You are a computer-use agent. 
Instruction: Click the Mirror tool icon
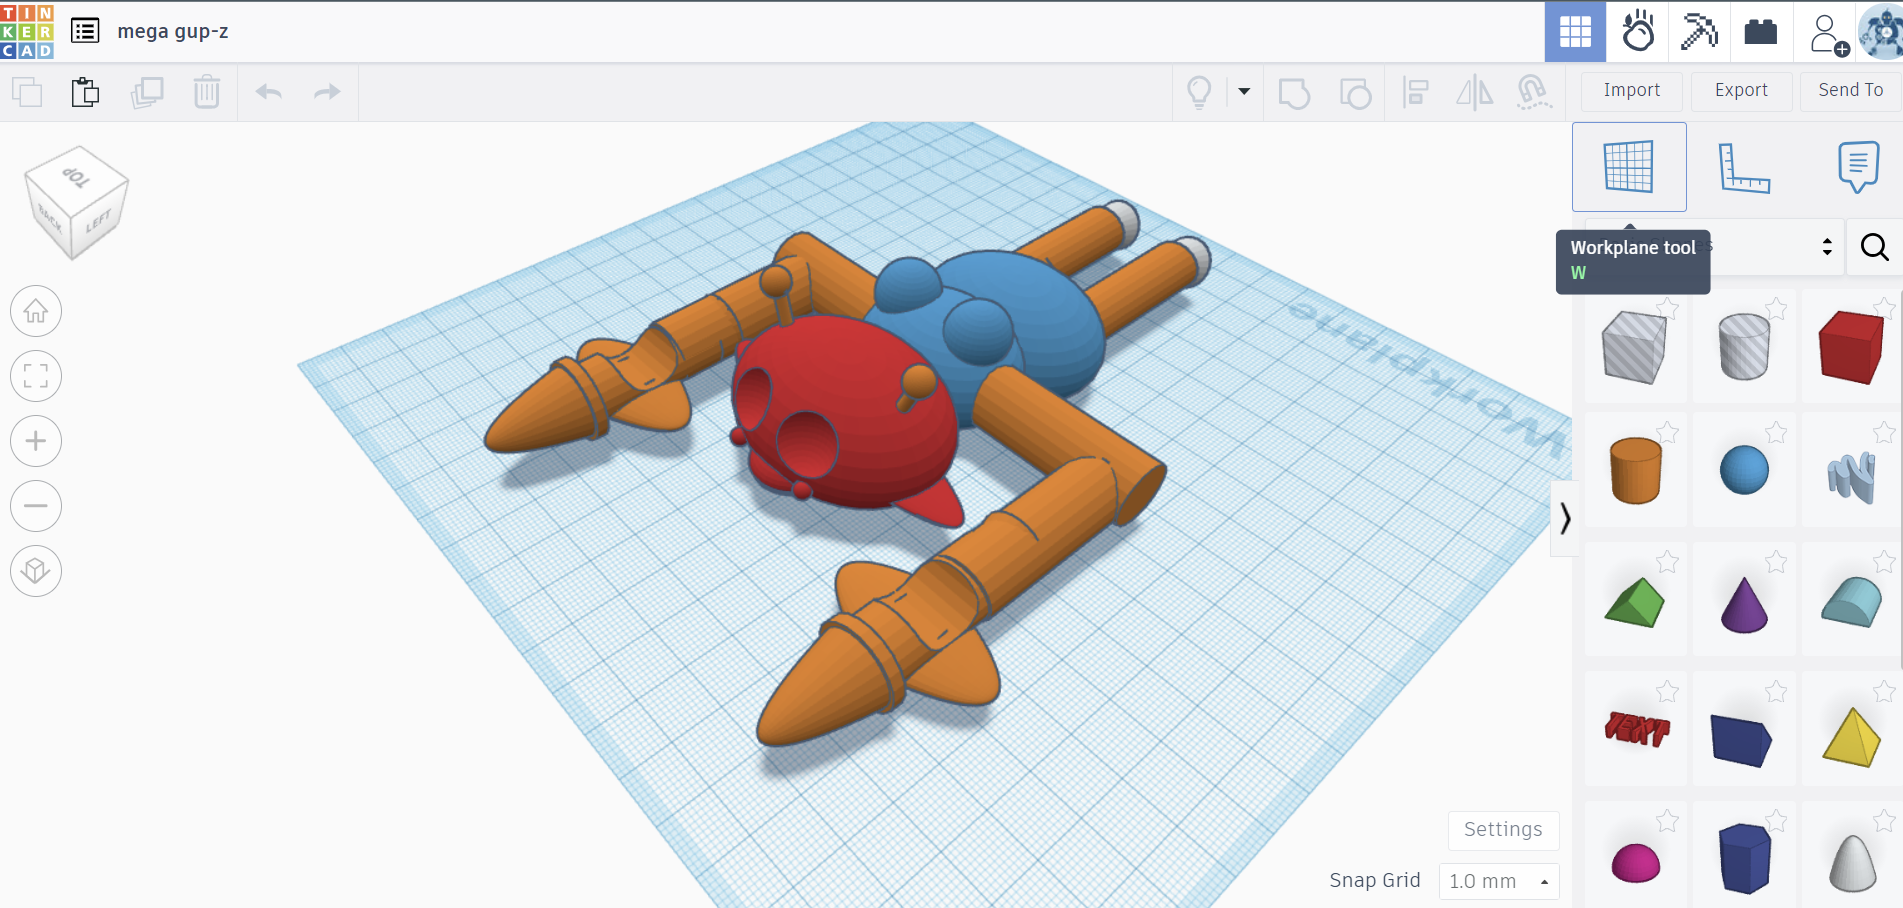(x=1474, y=93)
